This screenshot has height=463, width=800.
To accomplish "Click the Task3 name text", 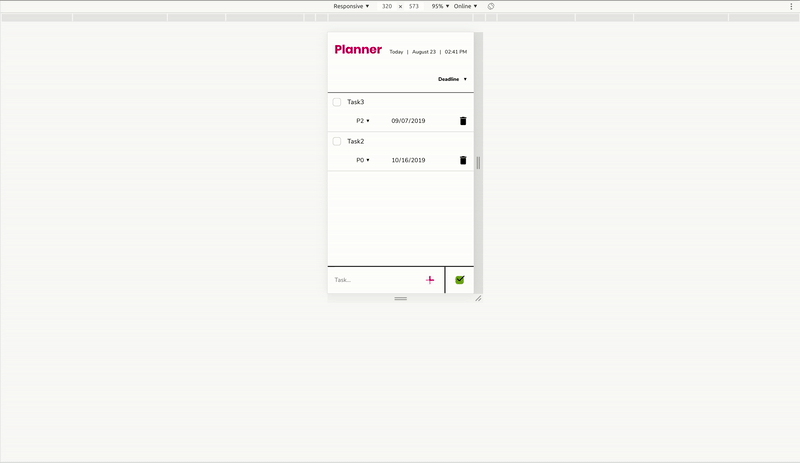I will coord(356,102).
